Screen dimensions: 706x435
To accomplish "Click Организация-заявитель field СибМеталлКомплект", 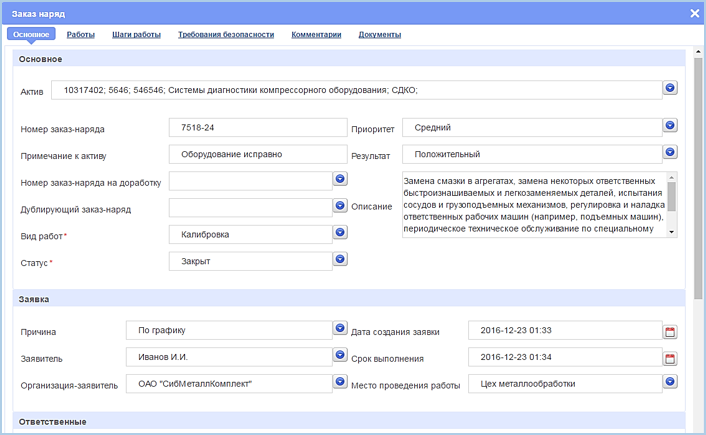I will pyautogui.click(x=229, y=384).
